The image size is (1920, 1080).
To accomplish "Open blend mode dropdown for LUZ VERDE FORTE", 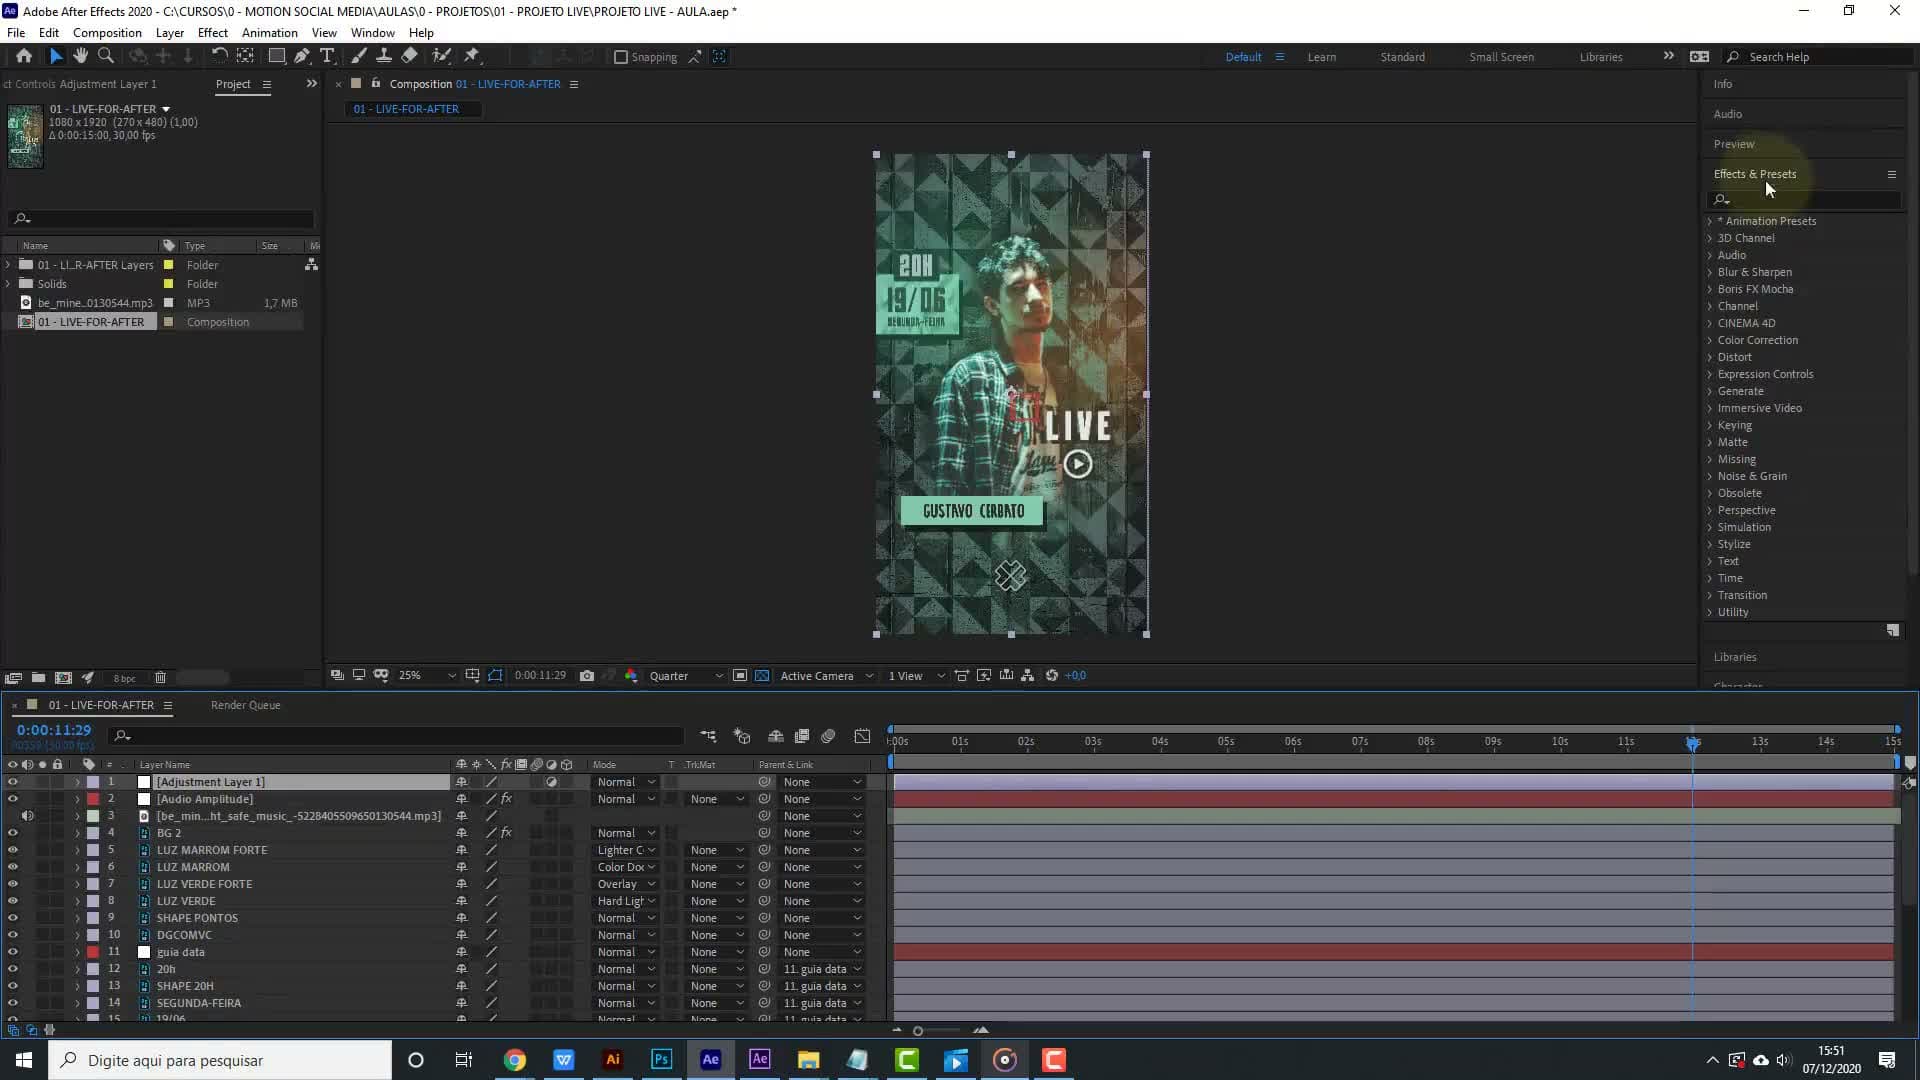I will point(626,884).
